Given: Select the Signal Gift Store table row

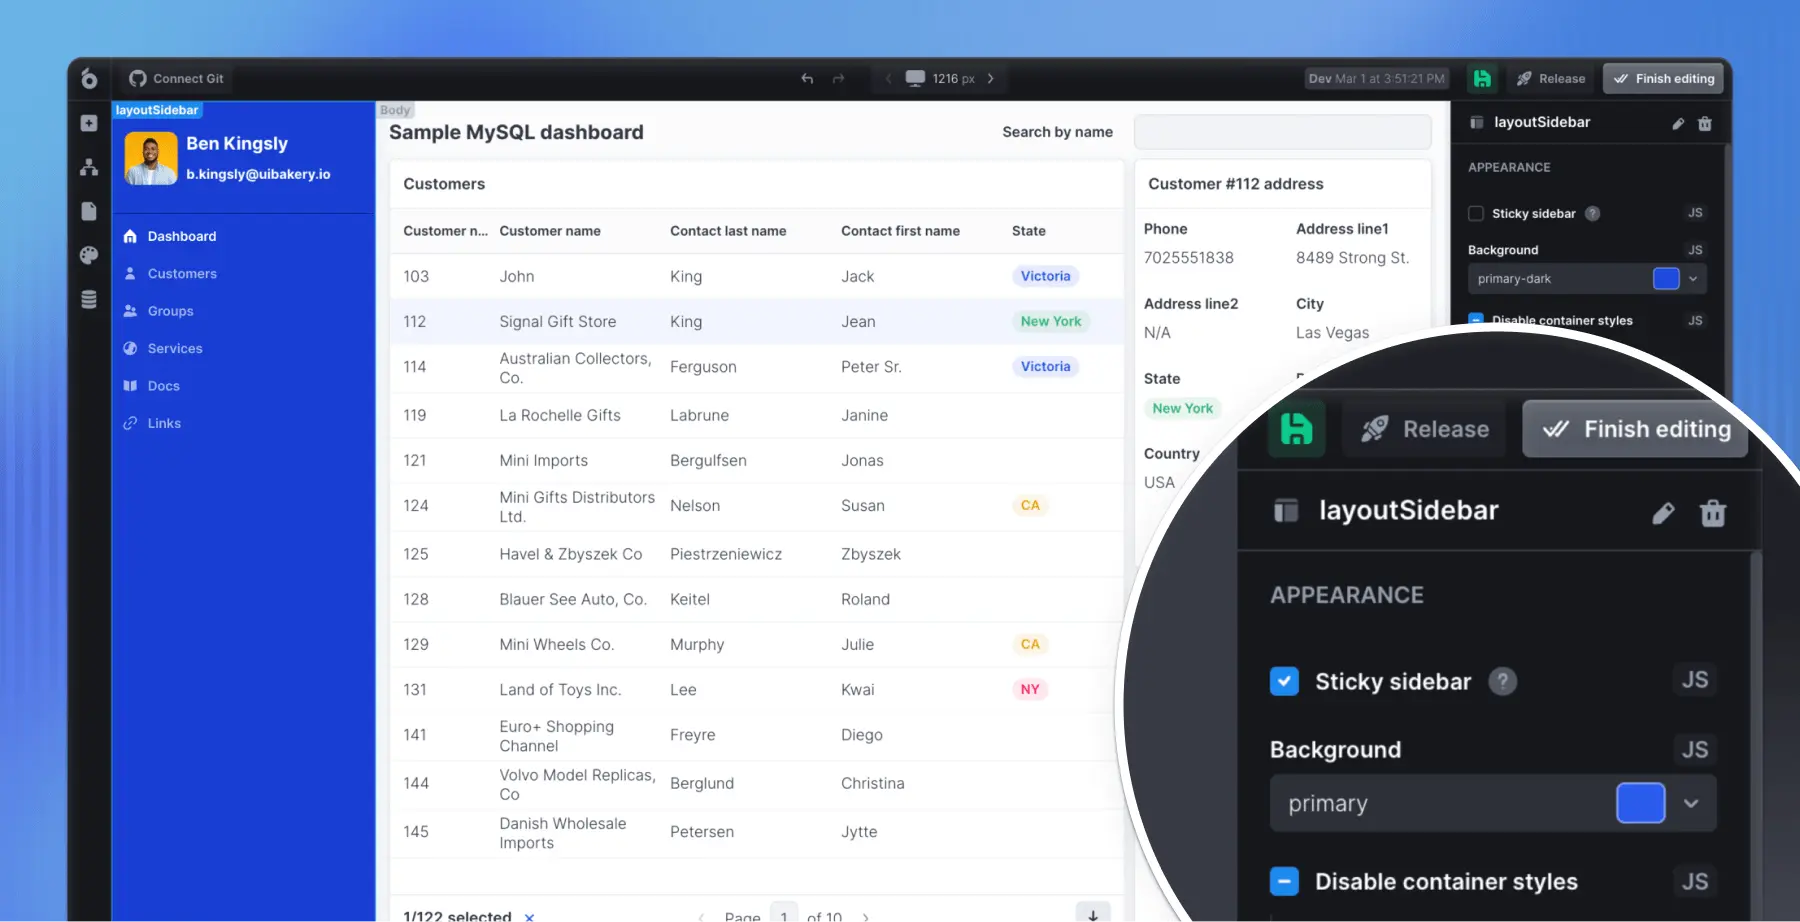Looking at the screenshot, I should 757,321.
